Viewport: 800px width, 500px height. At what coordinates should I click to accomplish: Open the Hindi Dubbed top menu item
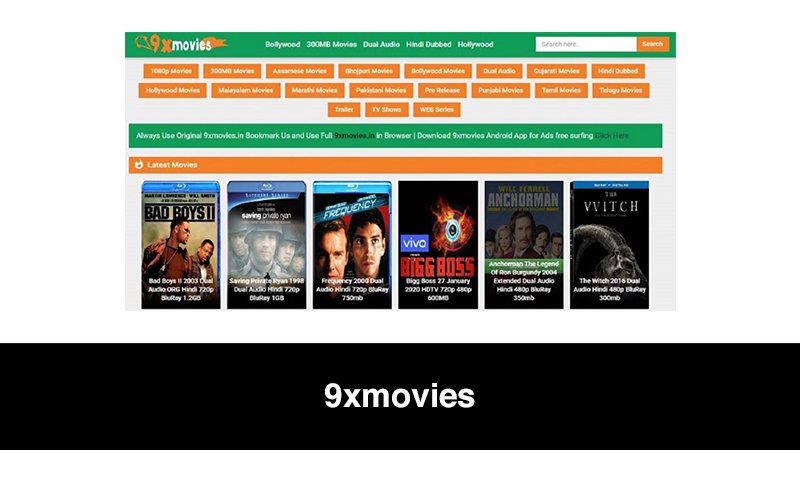(x=429, y=44)
